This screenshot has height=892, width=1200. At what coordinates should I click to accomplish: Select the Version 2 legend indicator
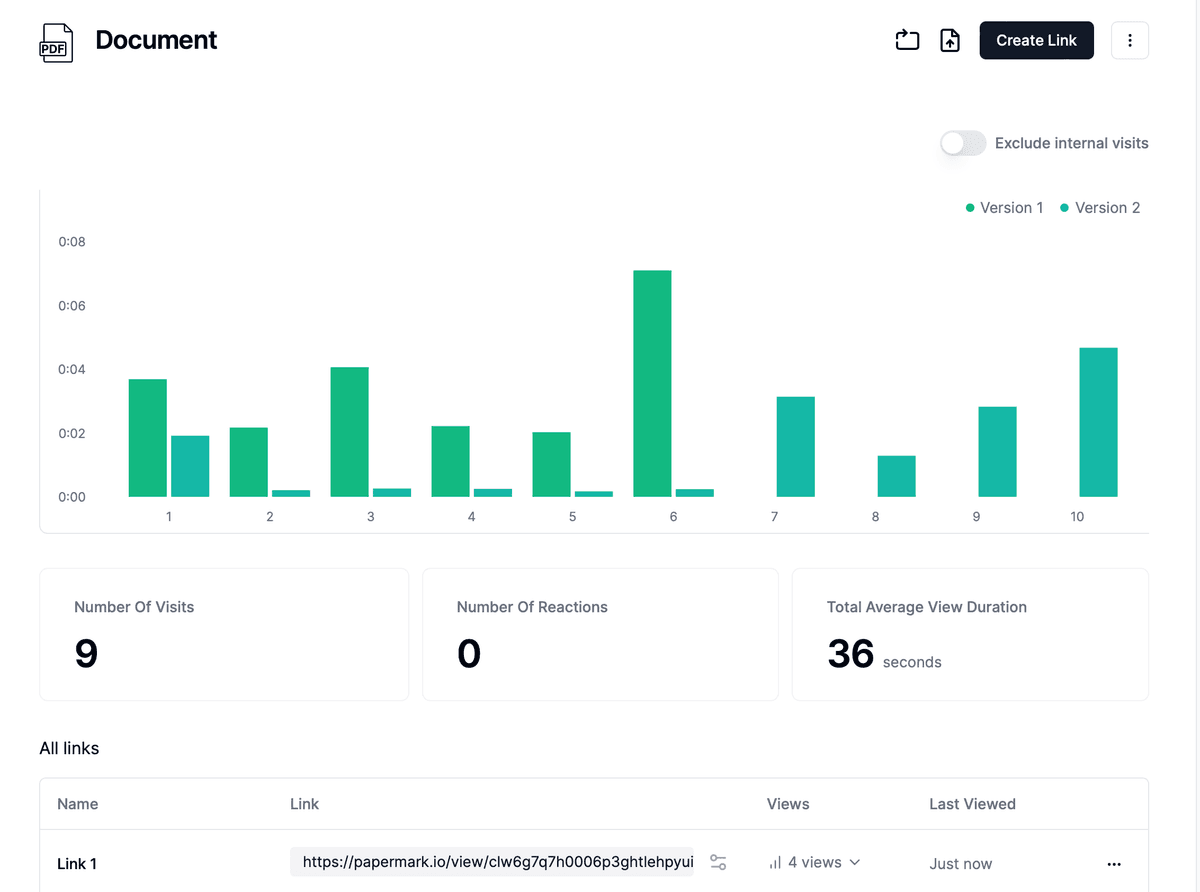1064,207
